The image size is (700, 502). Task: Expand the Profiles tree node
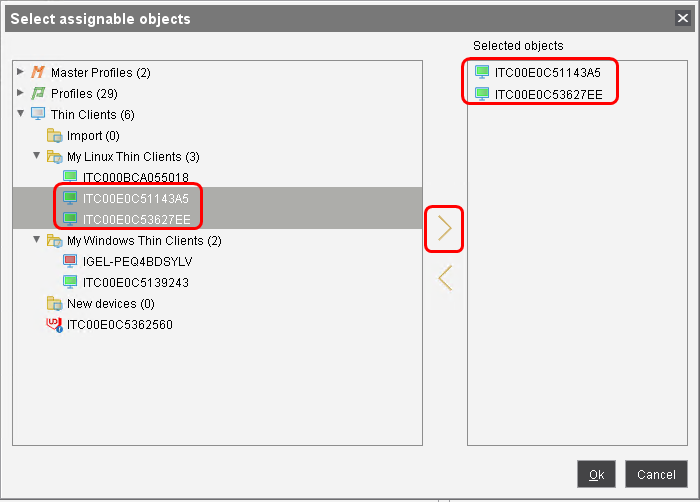[21, 94]
